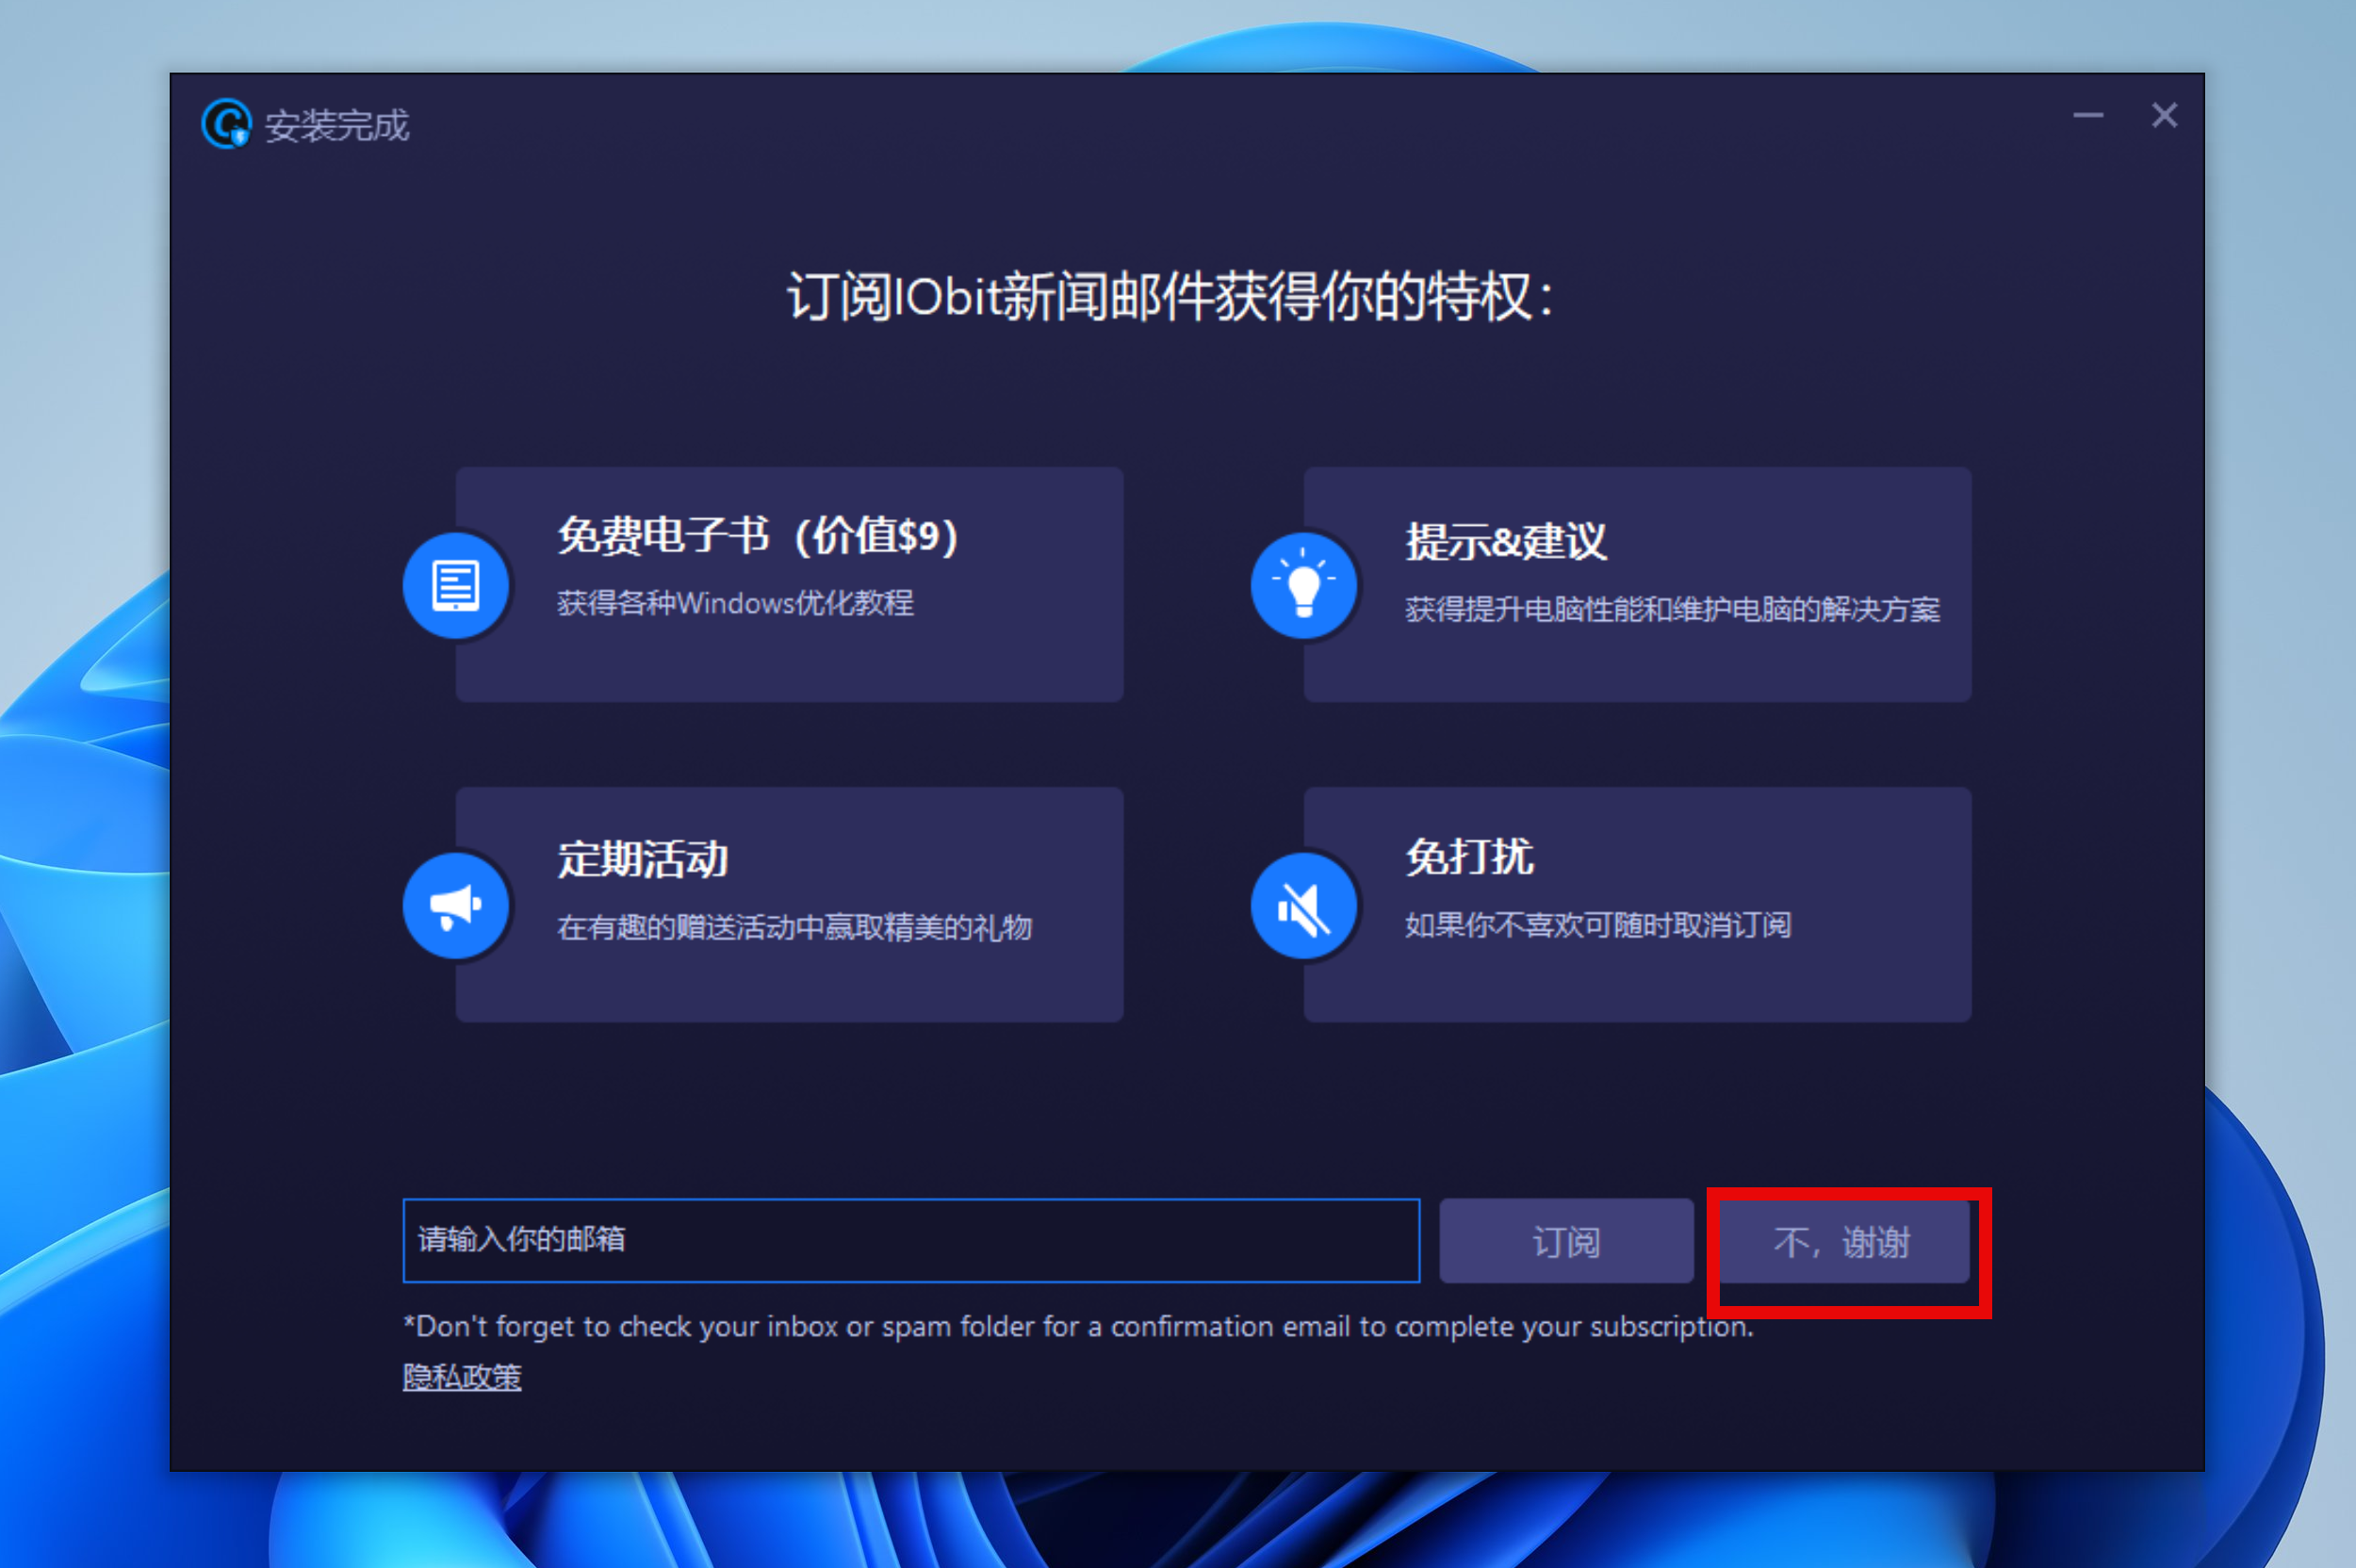Close the installer window
Screen dimensions: 2356x1568
click(2164, 116)
